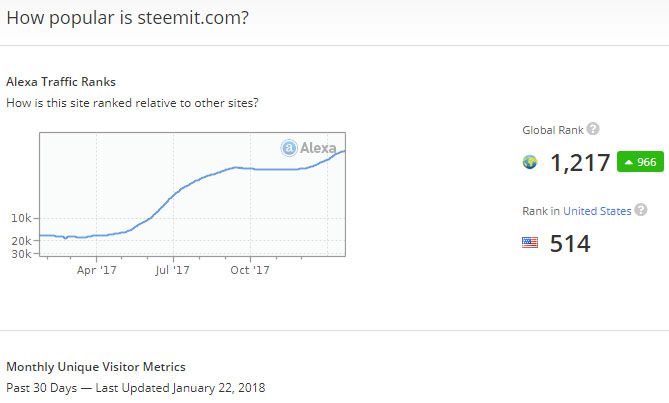Viewport: 669px width, 403px height.
Task: Click the Alexa traffic rank line chart
Action: pos(192,195)
